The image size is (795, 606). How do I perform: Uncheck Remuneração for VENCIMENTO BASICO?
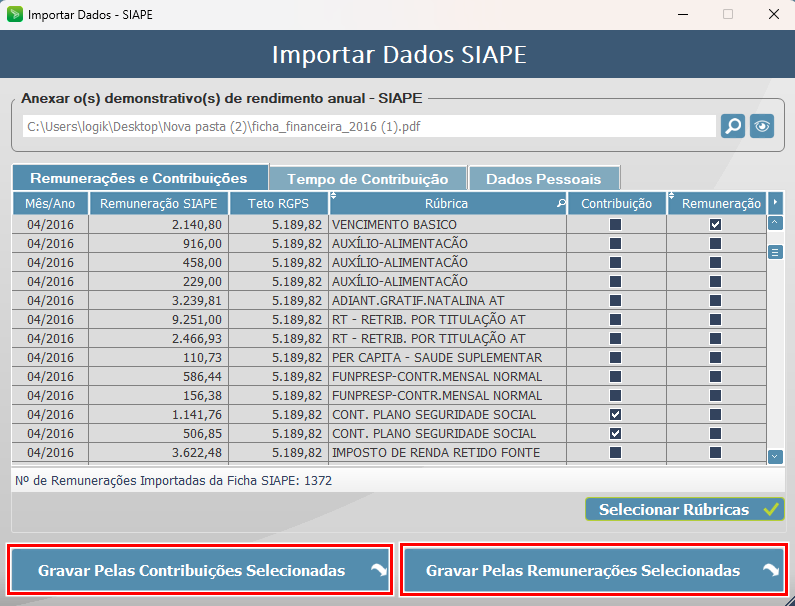pos(715,225)
